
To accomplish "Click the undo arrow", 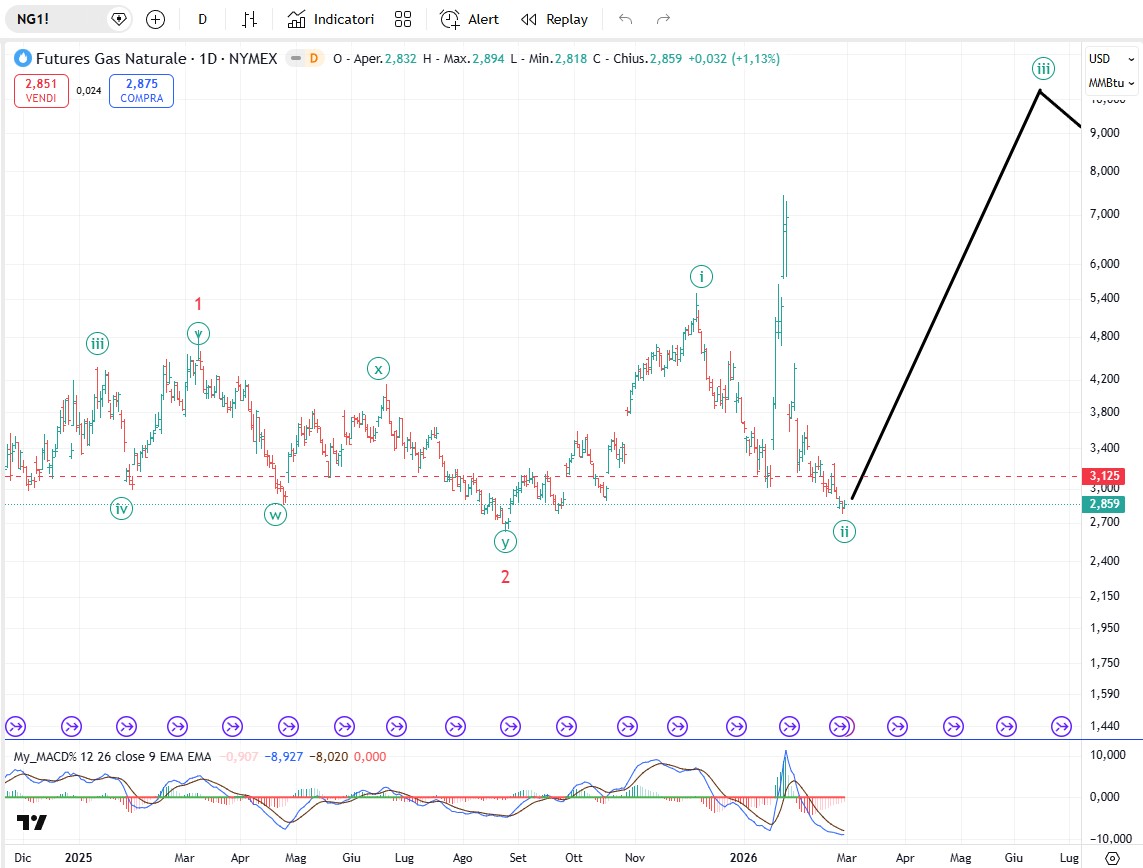I will (626, 19).
